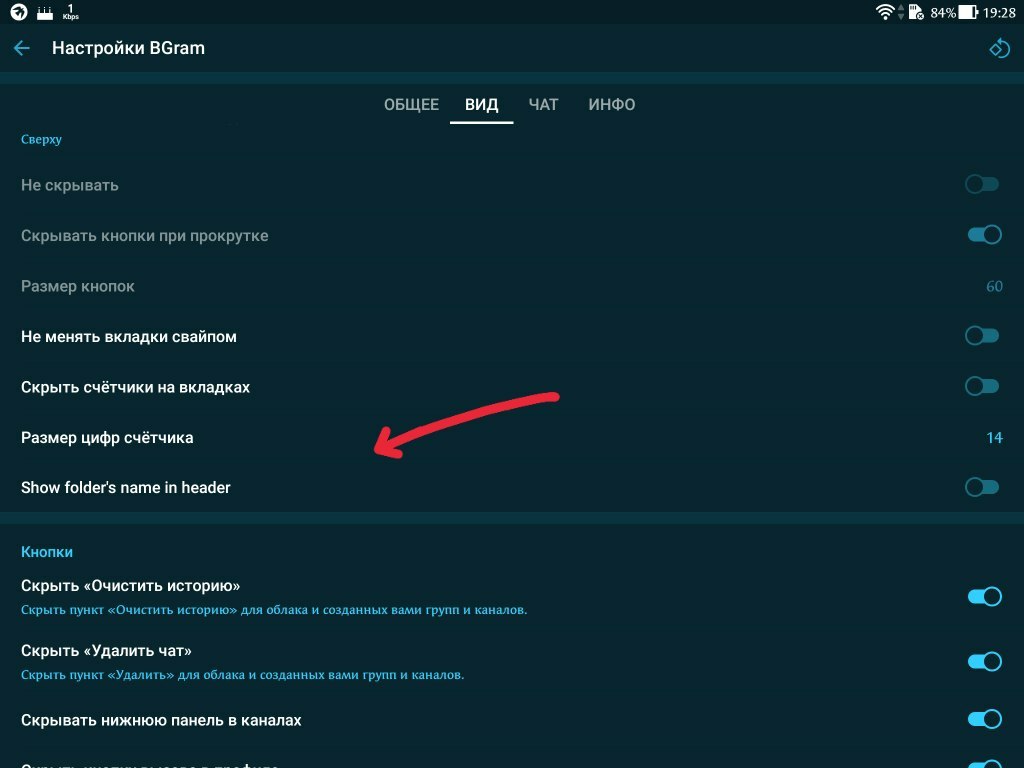Disable Скрывать кнопки при прокрутке switch
The width and height of the screenshot is (1024, 768).
pos(984,234)
